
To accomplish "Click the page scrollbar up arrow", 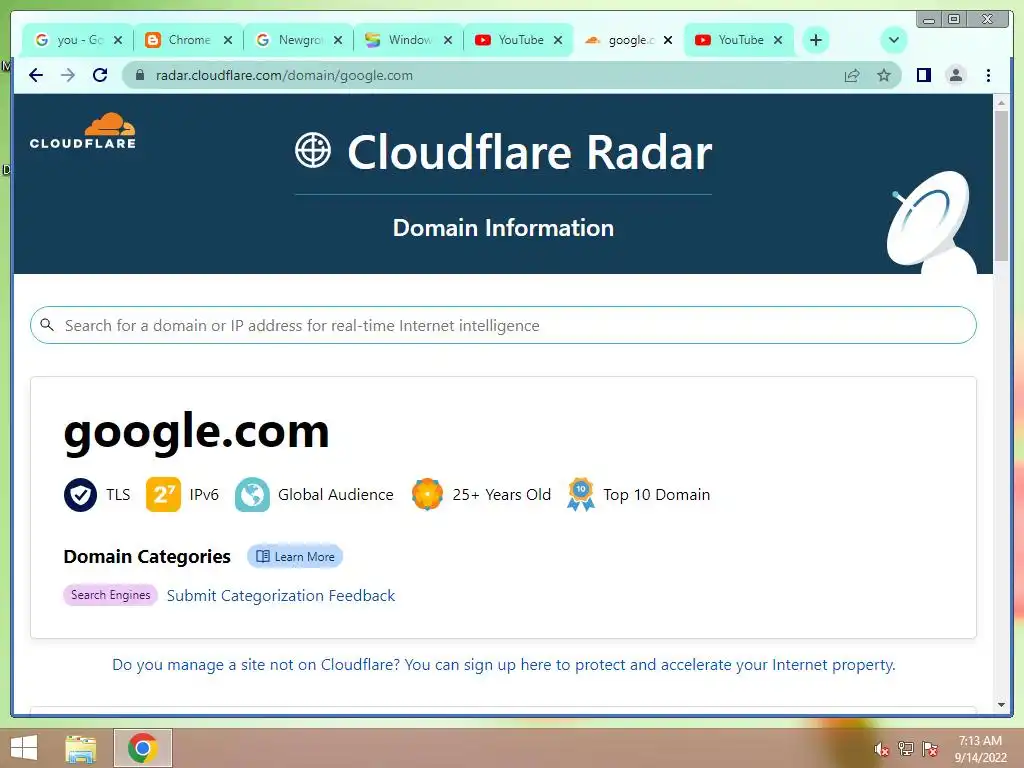I will click(x=1001, y=103).
